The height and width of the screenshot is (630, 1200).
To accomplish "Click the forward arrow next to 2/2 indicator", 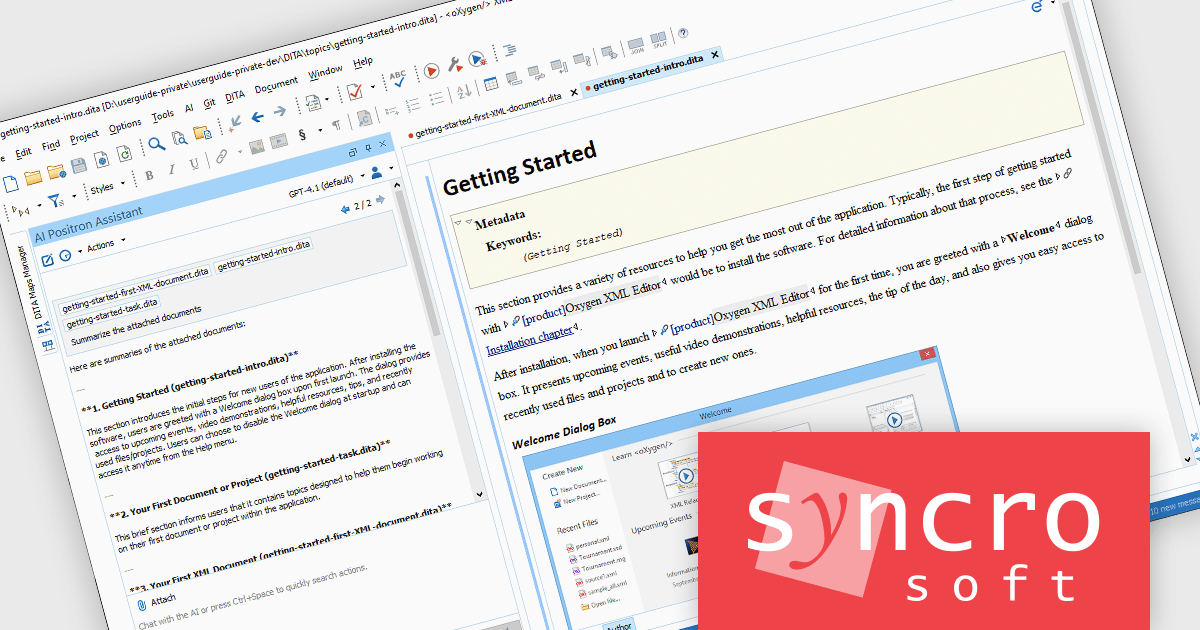I will [x=380, y=198].
